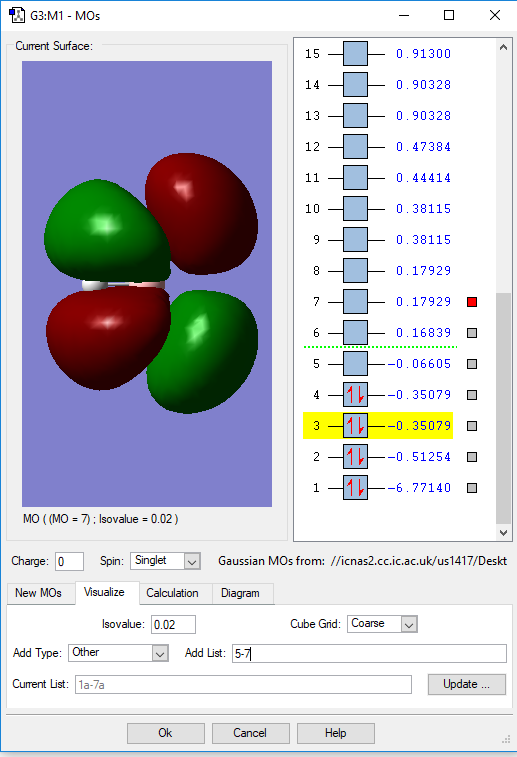517x757 pixels.
Task: Open the Diagram tab
Action: click(240, 593)
